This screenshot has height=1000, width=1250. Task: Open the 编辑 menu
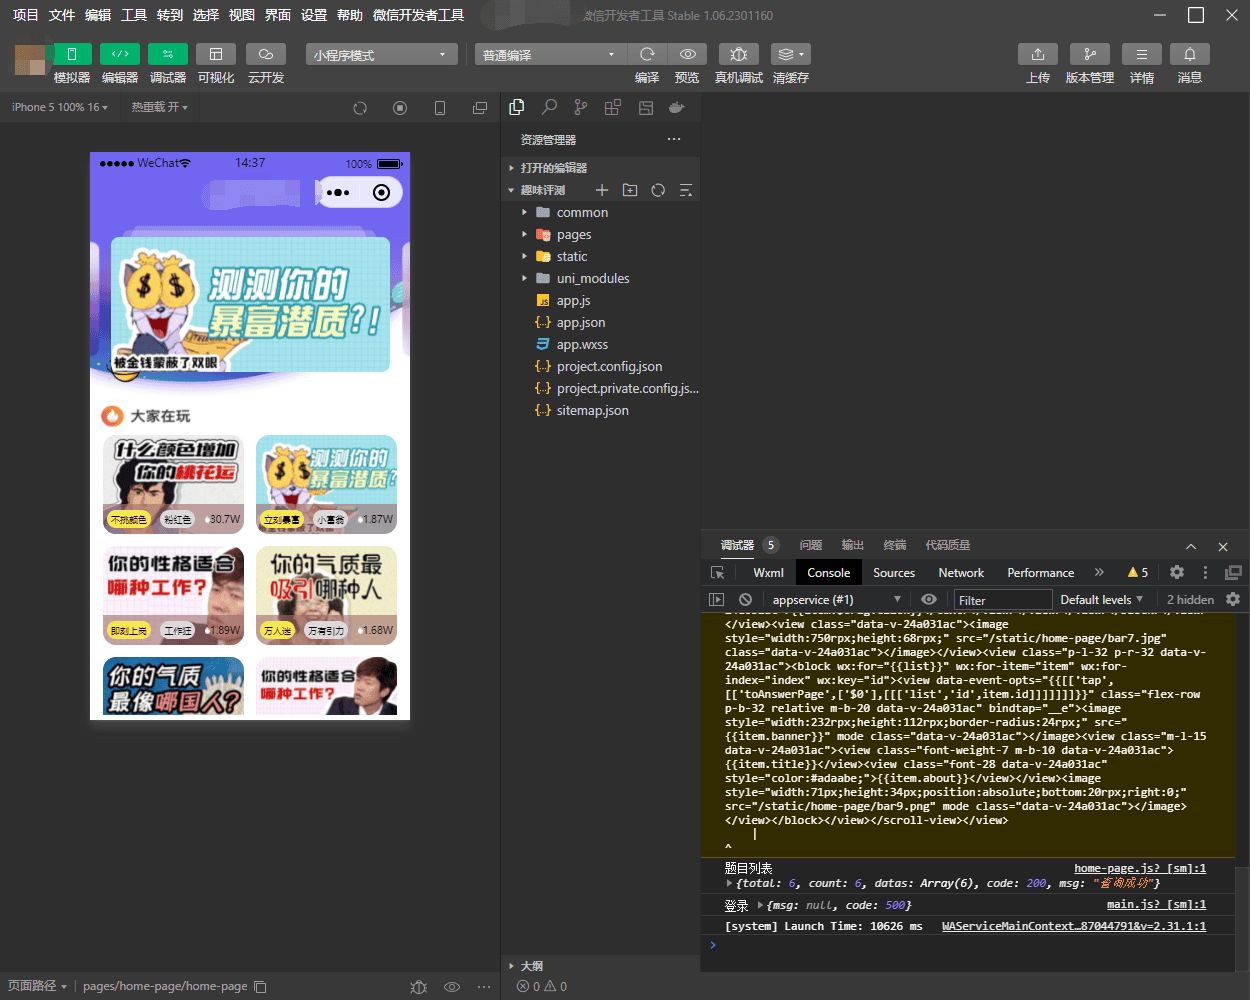98,15
